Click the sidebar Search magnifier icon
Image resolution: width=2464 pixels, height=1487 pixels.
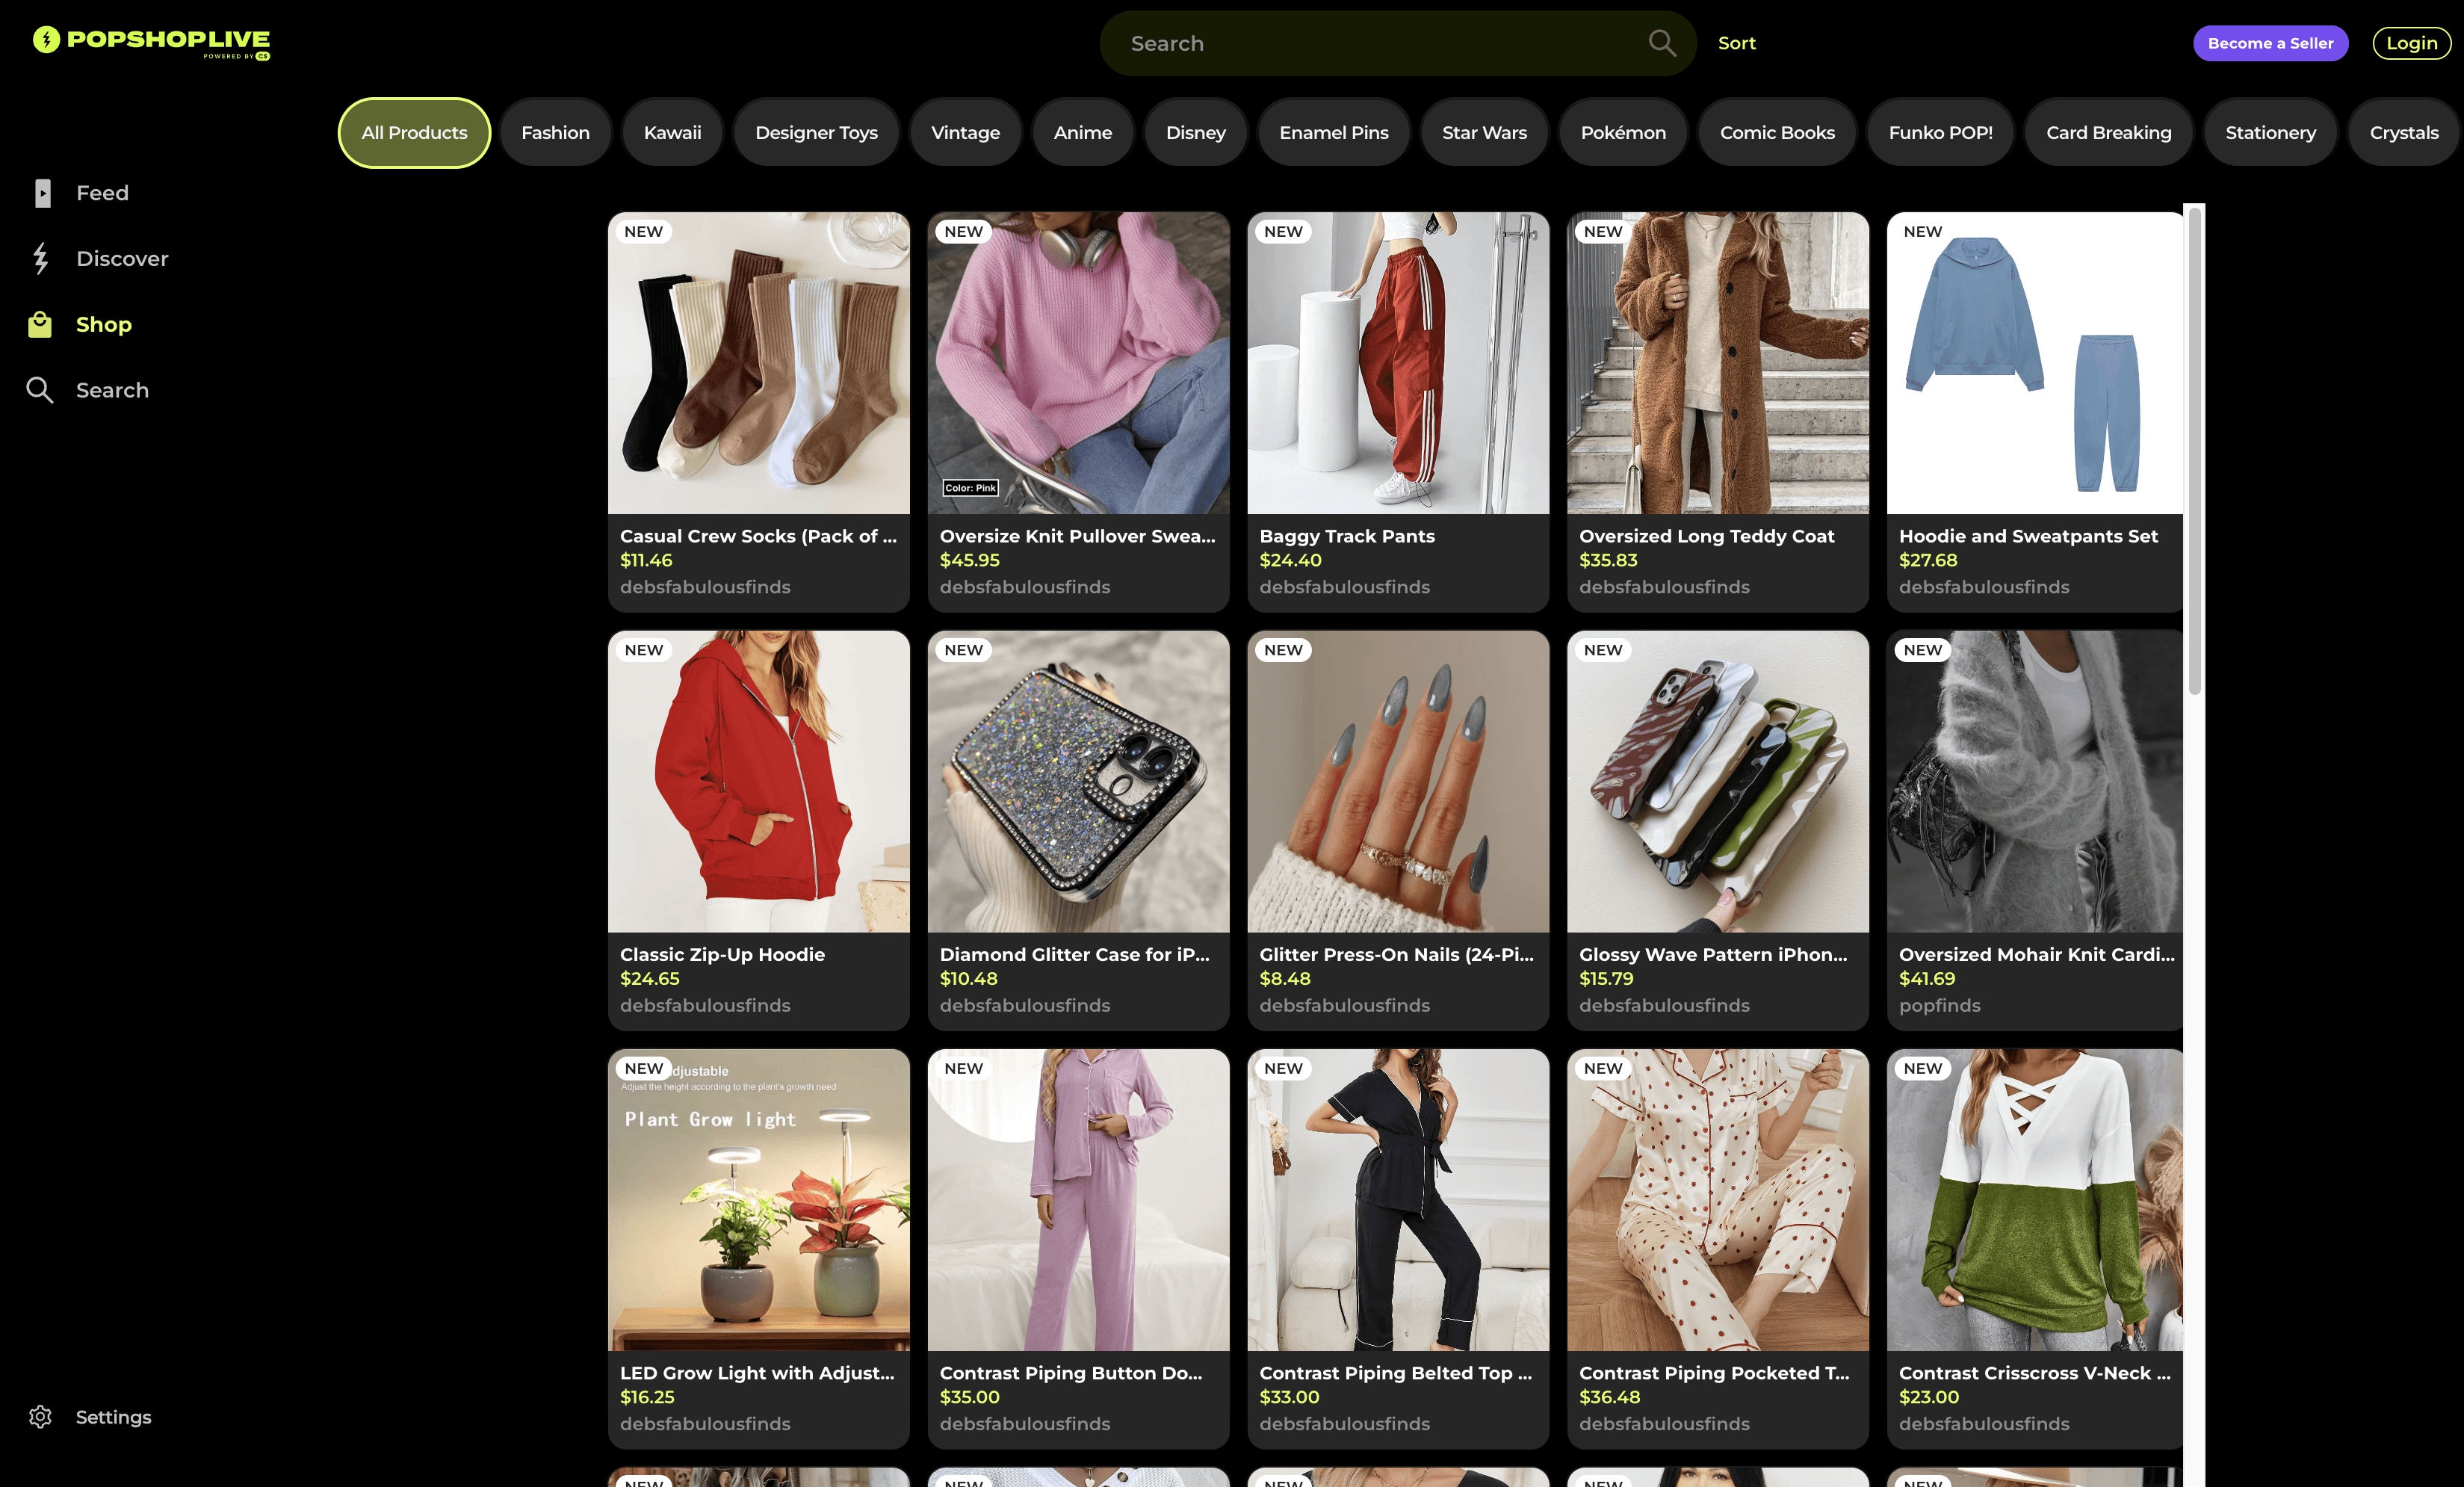tap(40, 390)
